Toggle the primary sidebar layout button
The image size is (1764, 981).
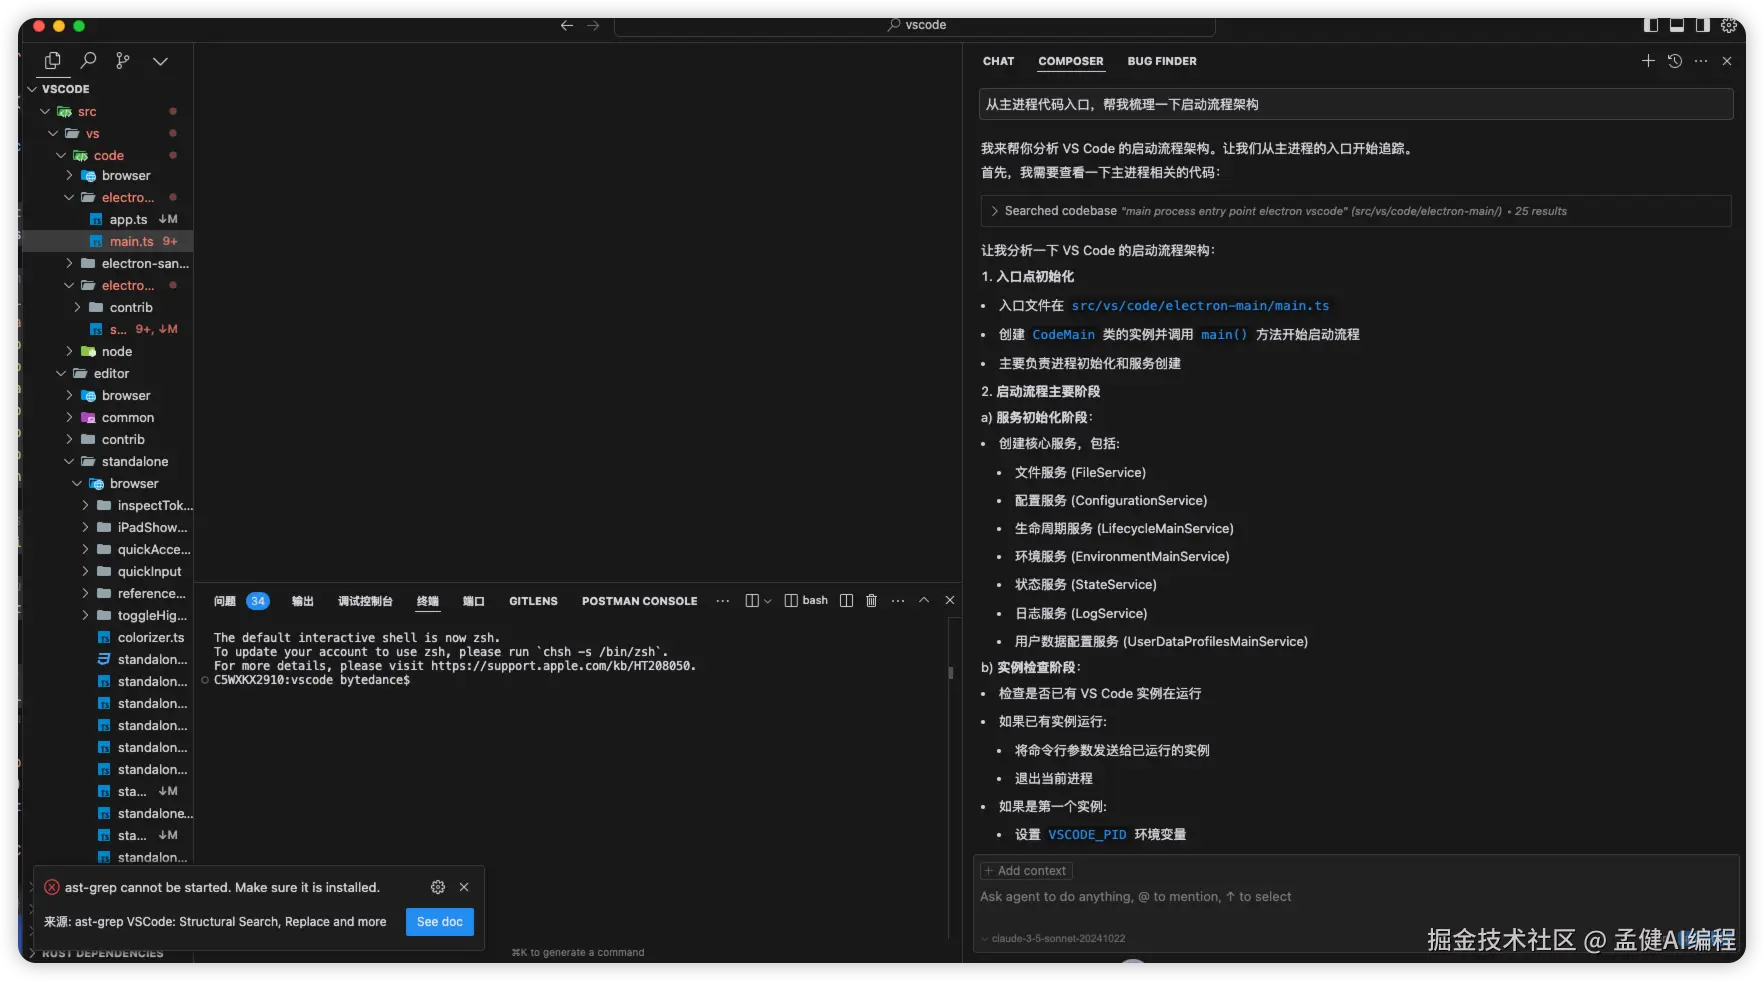tap(1651, 25)
